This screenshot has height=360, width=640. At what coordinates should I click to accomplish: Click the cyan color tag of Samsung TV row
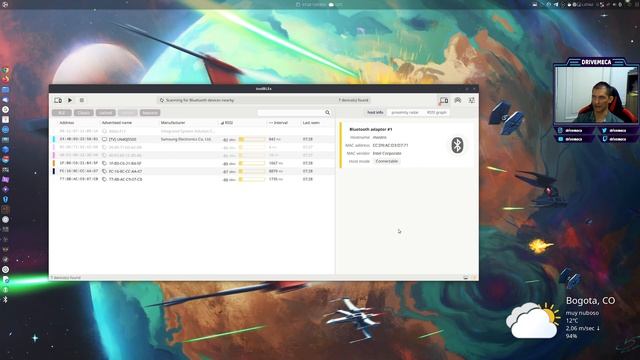53,139
